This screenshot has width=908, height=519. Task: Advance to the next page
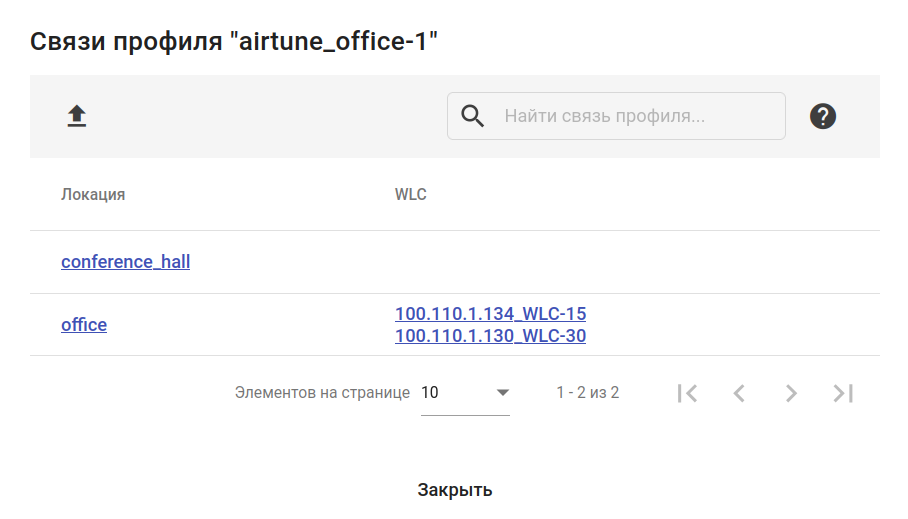coord(791,393)
